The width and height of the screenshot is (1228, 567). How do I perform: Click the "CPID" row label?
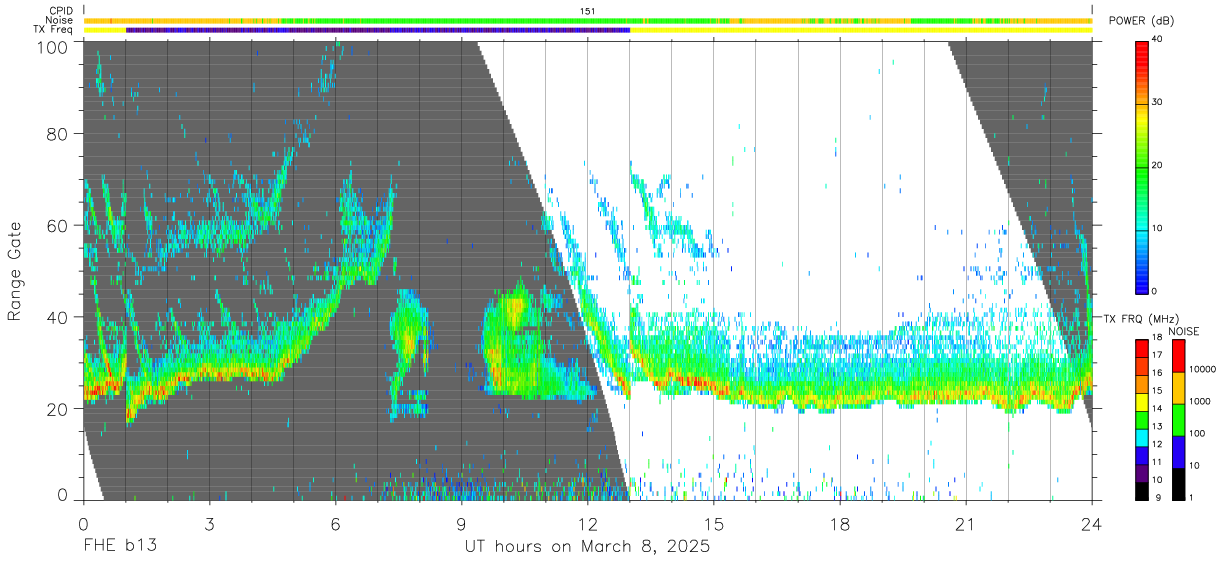click(x=61, y=10)
